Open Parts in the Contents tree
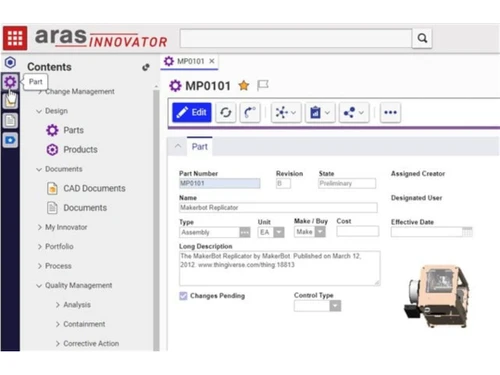The height and width of the screenshot is (375, 500). click(74, 130)
